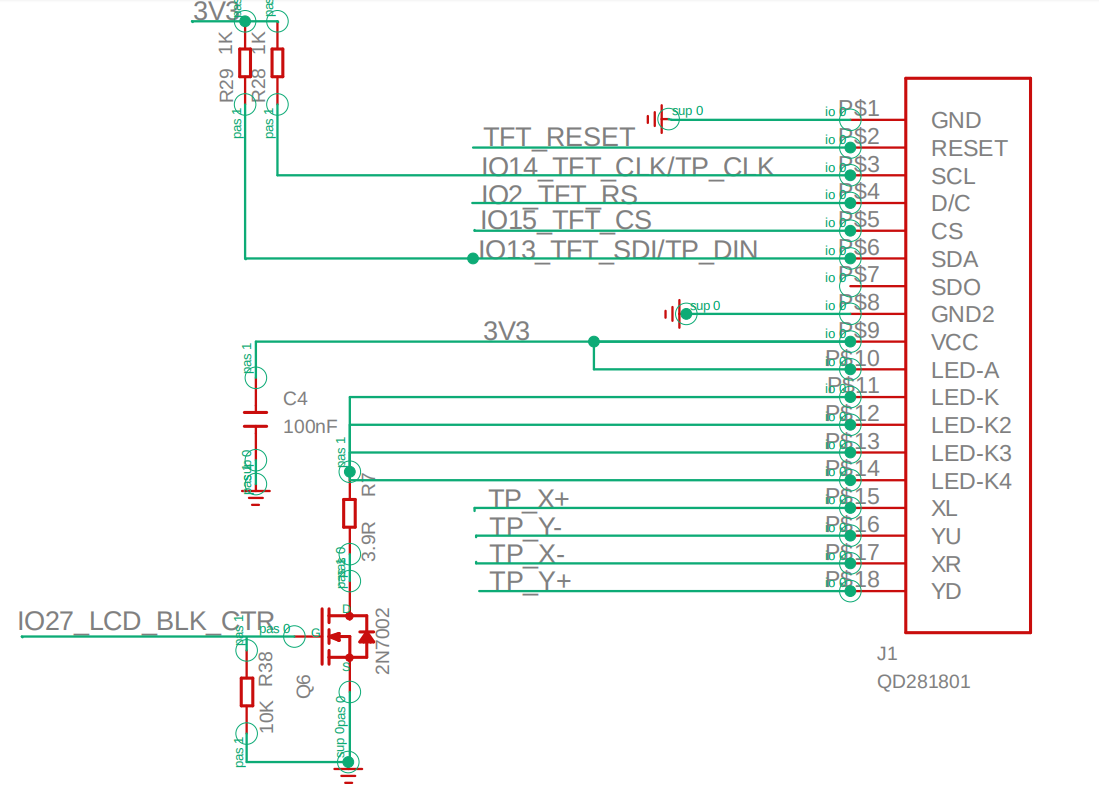Click the ground symbol on the P$8 wire
1099x786 pixels.
[673, 313]
